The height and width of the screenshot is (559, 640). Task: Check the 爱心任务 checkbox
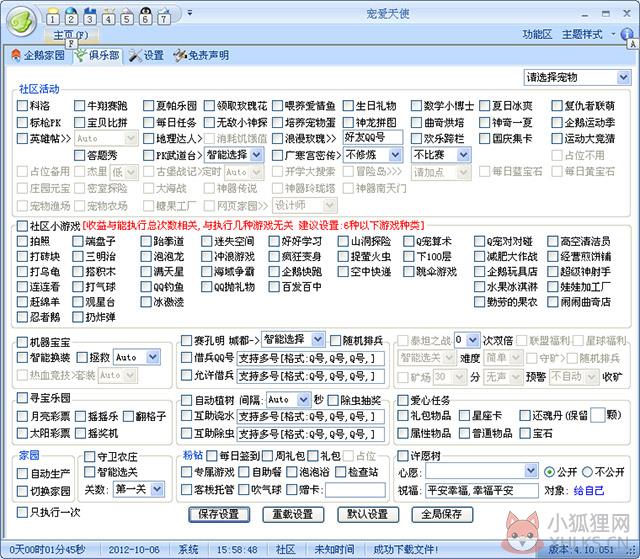(402, 400)
